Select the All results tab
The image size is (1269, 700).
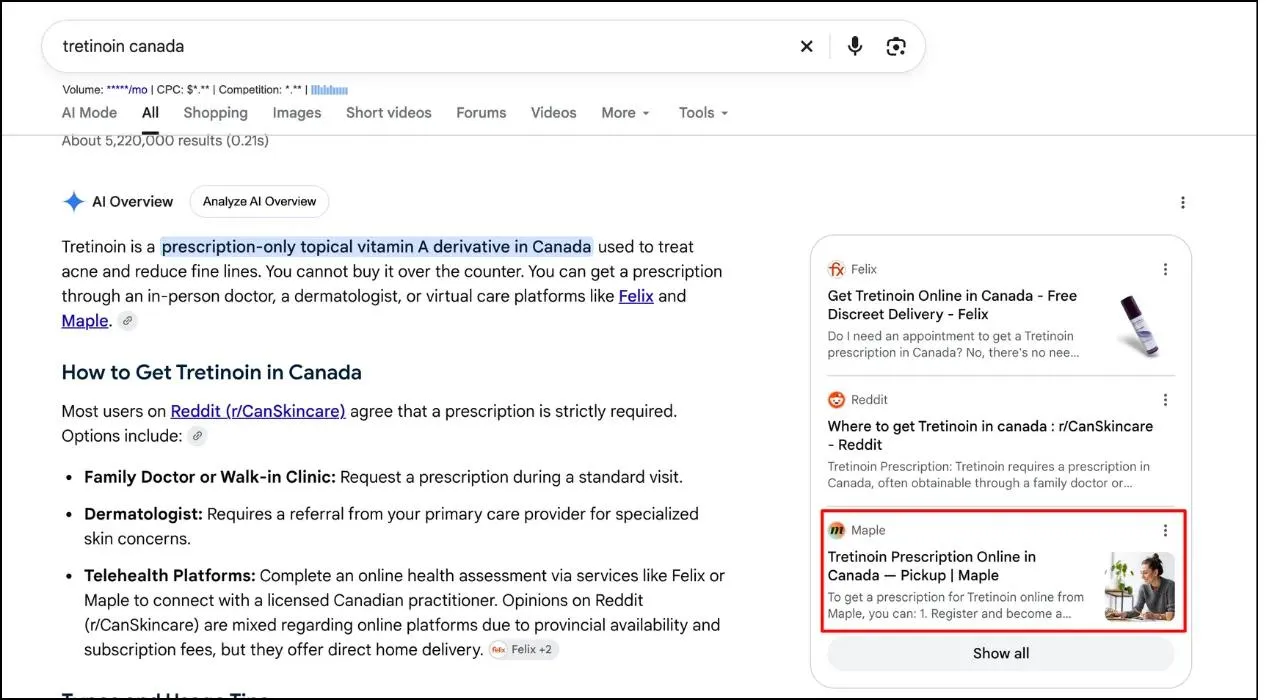click(x=150, y=113)
